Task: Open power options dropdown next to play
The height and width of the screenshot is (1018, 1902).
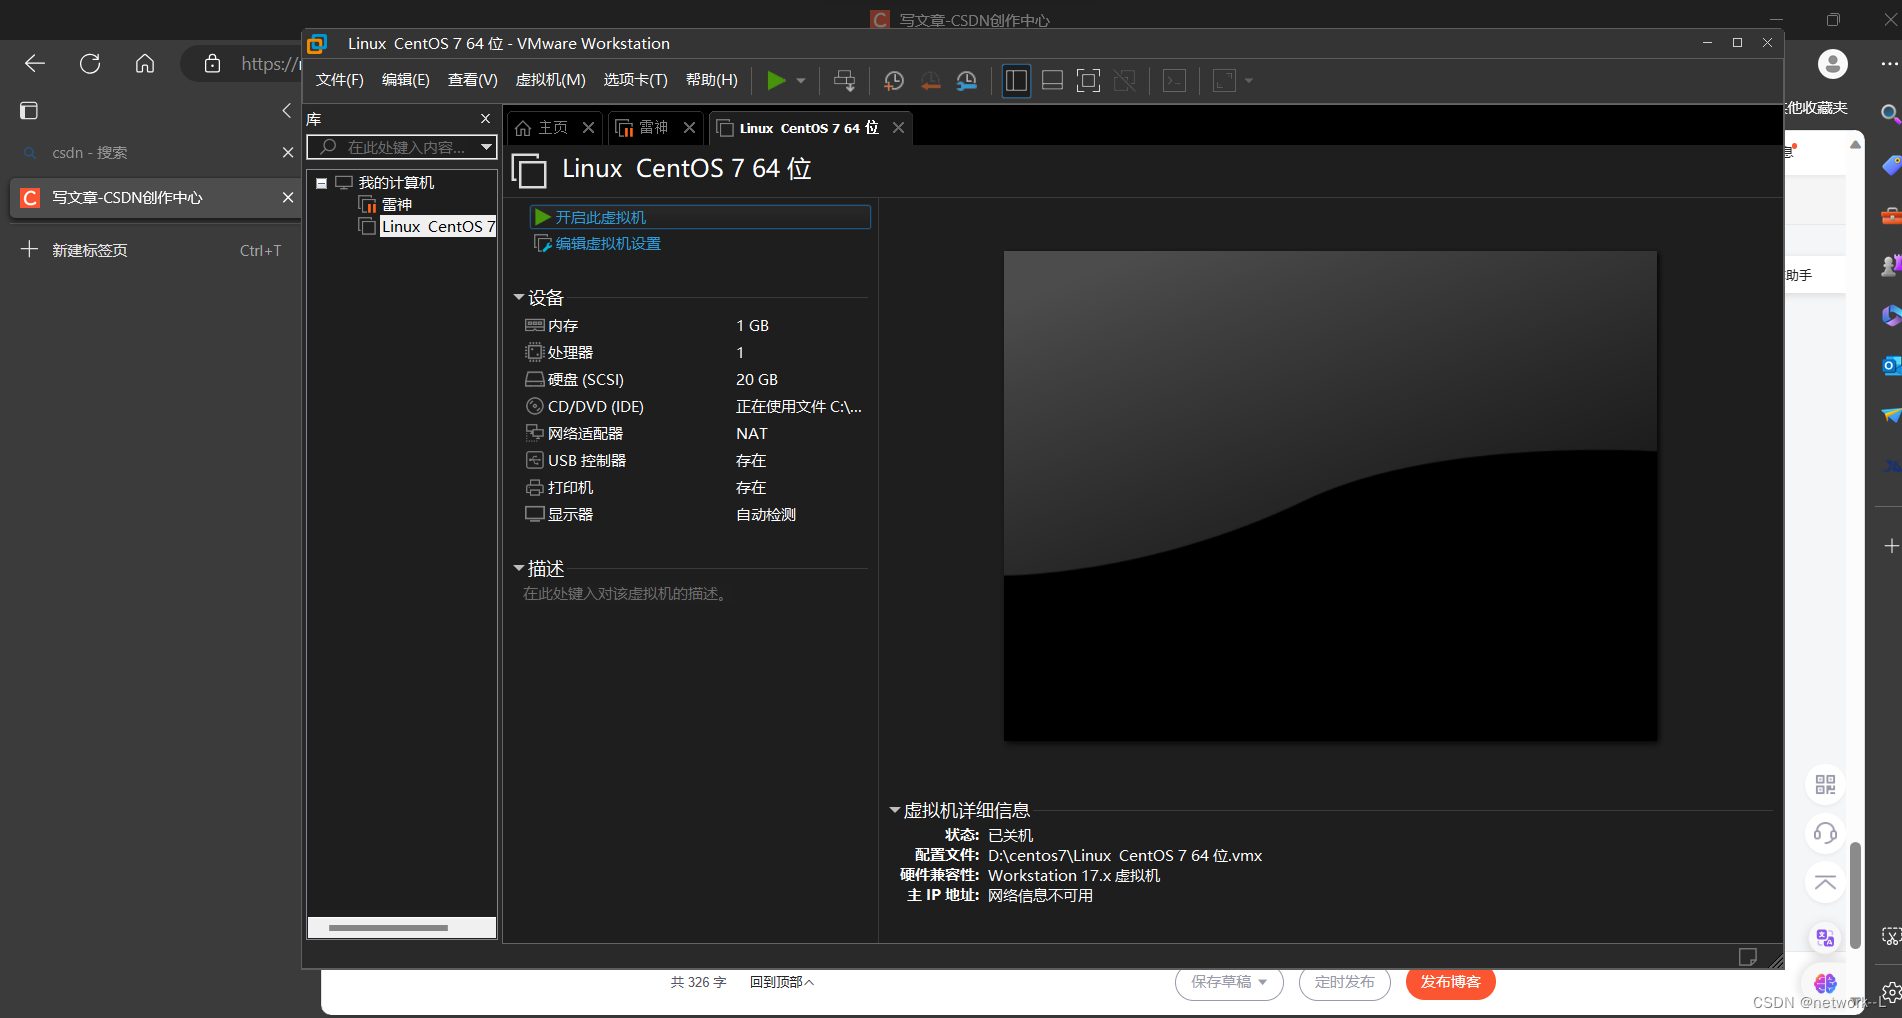Action: coord(801,81)
